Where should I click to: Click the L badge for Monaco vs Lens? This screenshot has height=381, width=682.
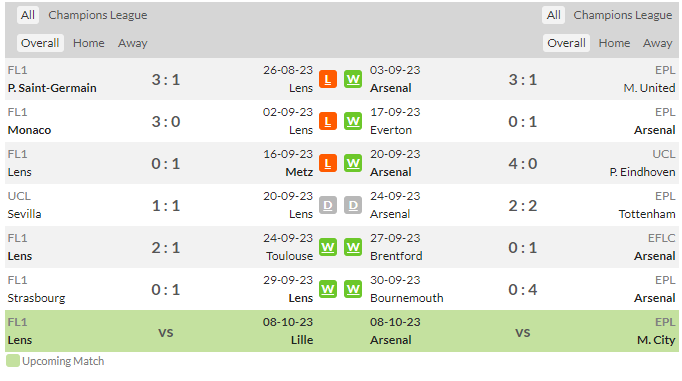(x=328, y=121)
